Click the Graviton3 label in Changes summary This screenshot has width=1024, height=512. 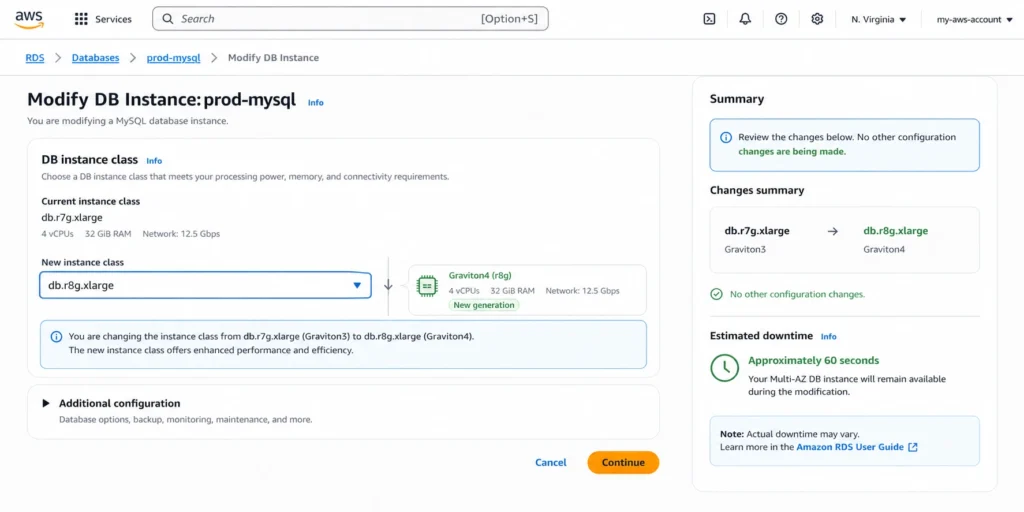(x=746, y=249)
